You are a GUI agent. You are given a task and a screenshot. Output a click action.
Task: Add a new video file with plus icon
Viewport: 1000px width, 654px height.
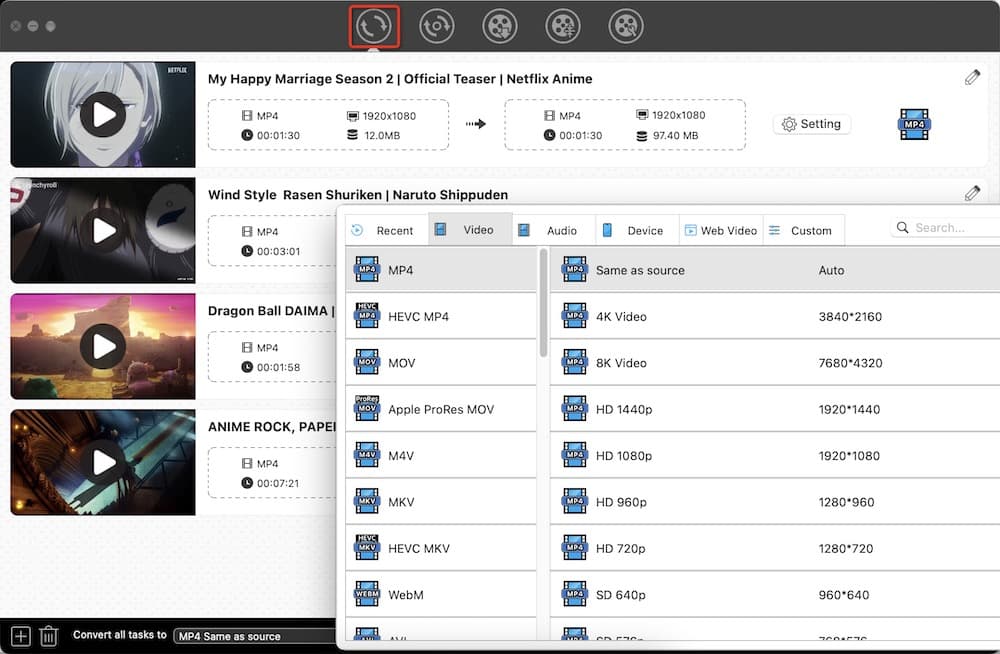pos(19,635)
